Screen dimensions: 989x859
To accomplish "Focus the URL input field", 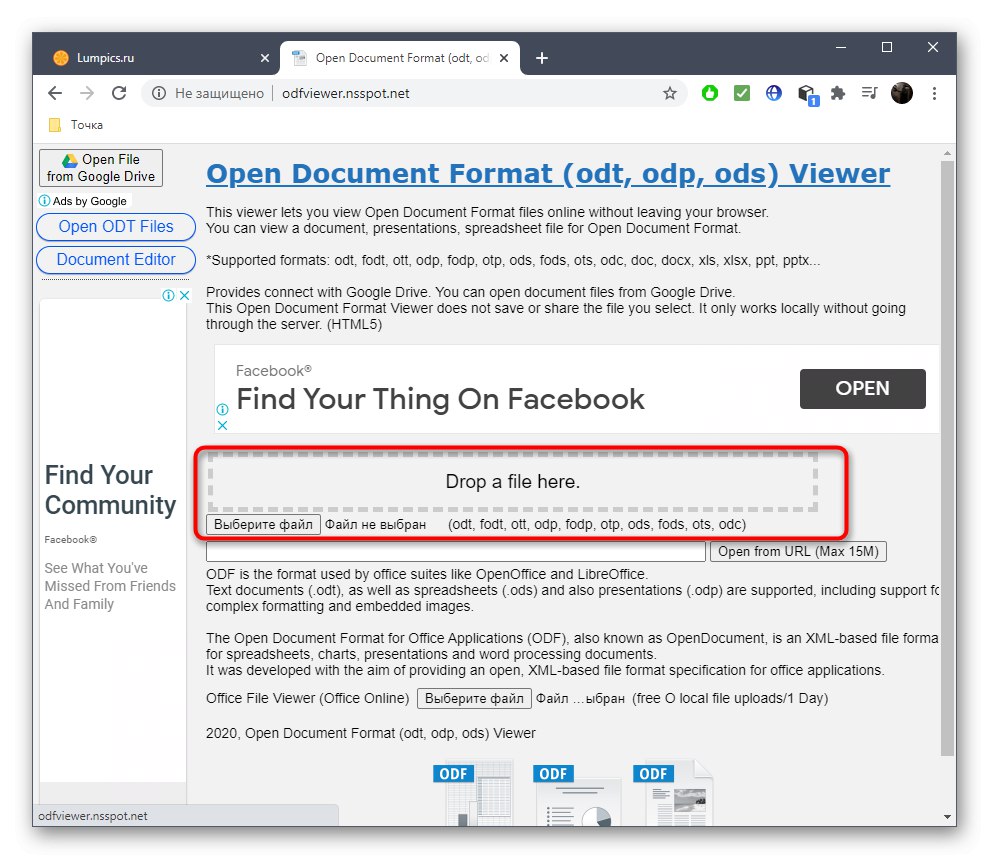I will pyautogui.click(x=455, y=551).
